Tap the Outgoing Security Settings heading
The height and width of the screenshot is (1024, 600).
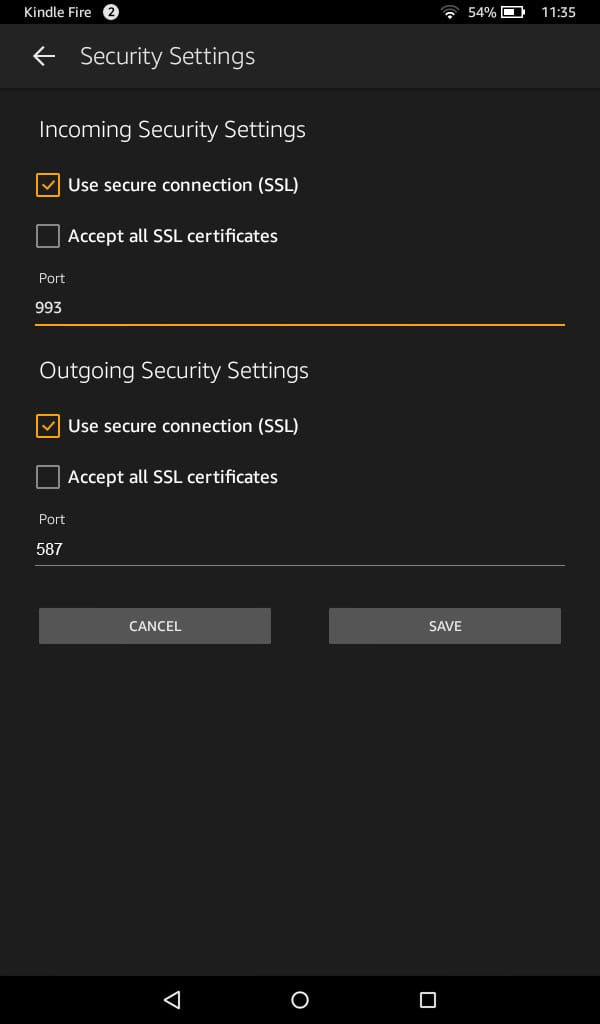click(174, 371)
